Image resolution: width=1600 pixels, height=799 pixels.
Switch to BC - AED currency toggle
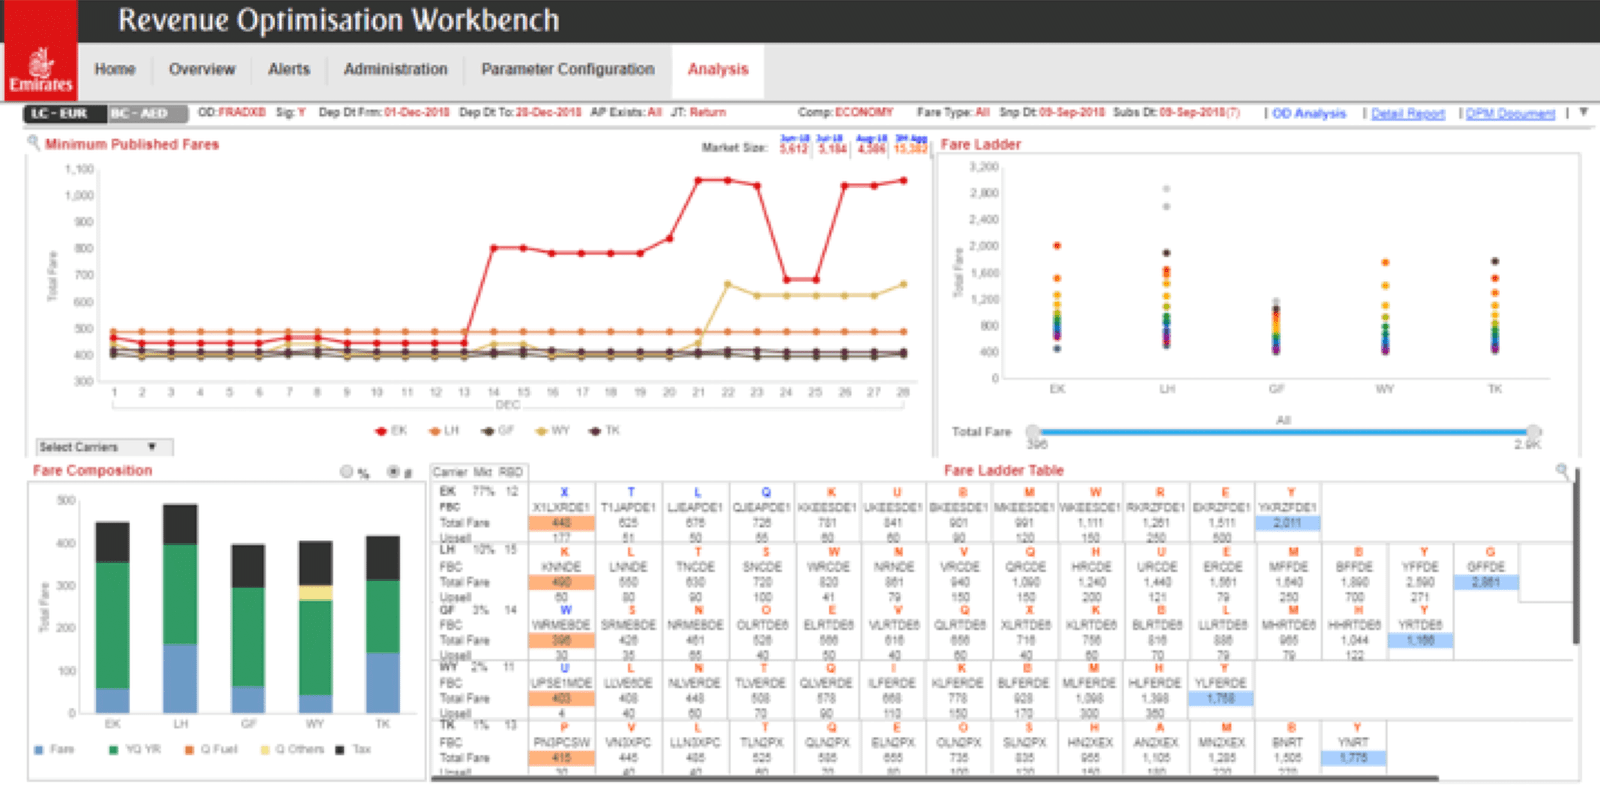pos(147,113)
